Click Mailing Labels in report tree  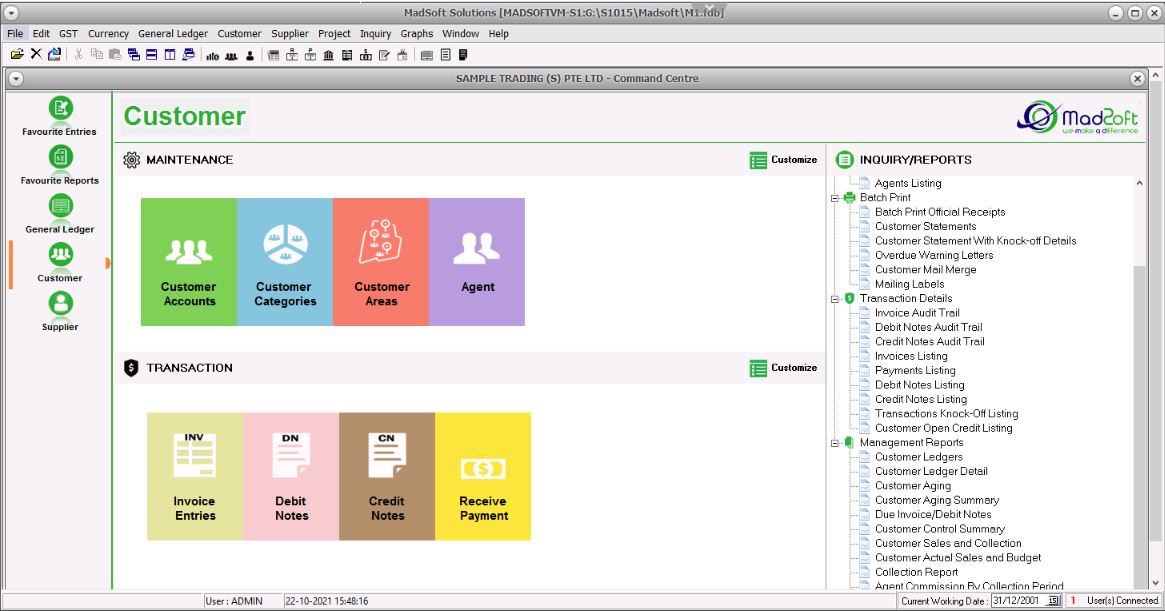[x=909, y=284]
